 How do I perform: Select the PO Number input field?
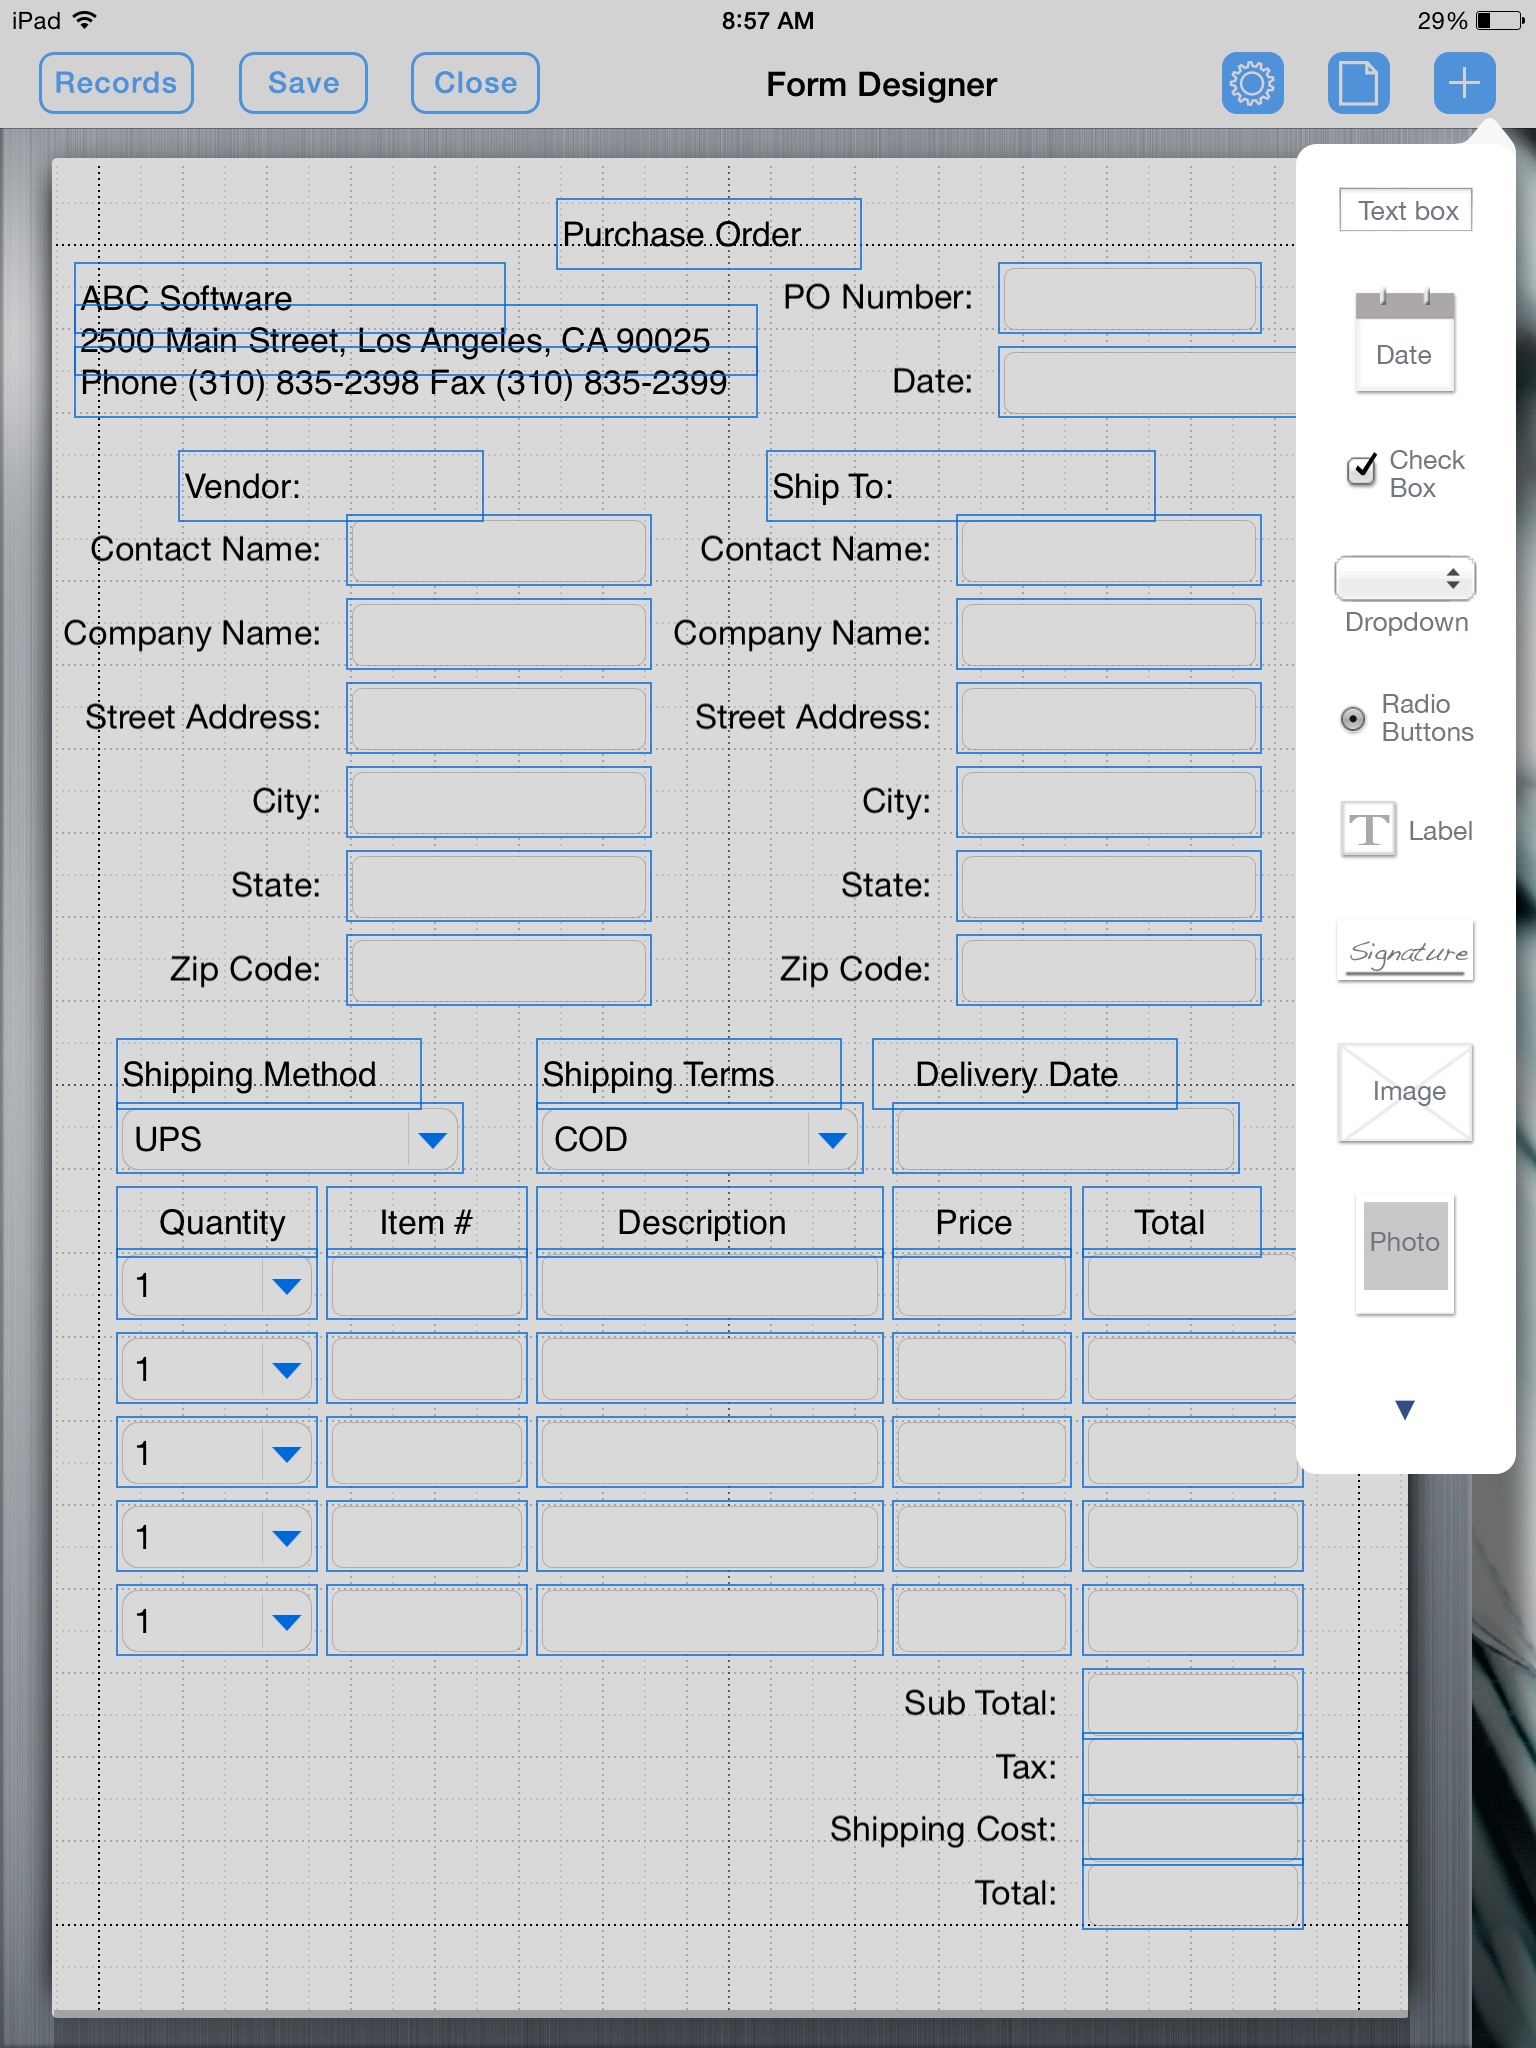(x=1130, y=298)
